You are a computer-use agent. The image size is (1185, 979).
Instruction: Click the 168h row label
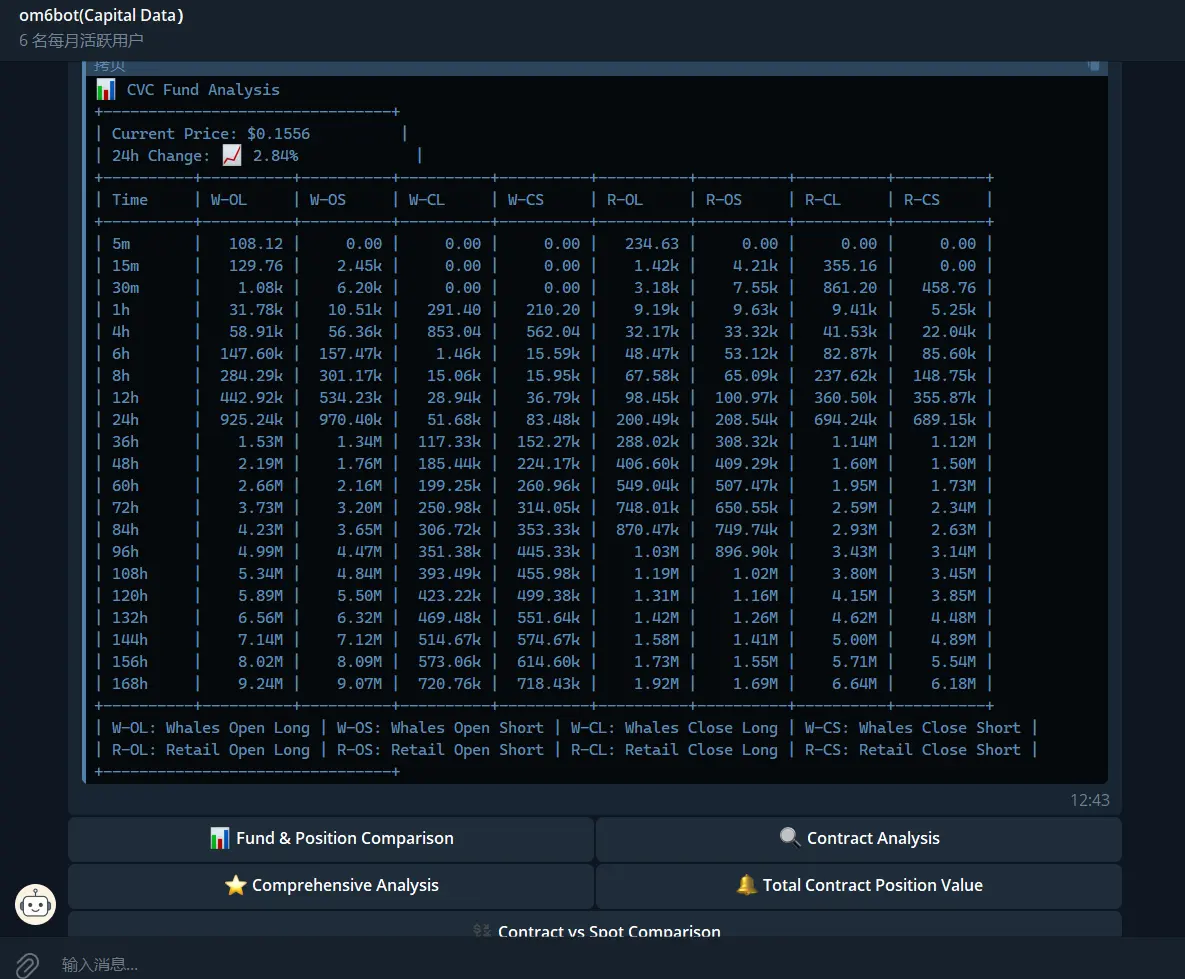pos(130,683)
